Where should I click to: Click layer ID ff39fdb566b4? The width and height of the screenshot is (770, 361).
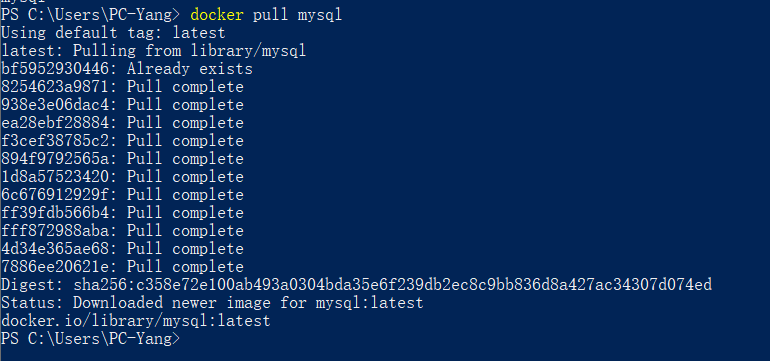point(55,213)
